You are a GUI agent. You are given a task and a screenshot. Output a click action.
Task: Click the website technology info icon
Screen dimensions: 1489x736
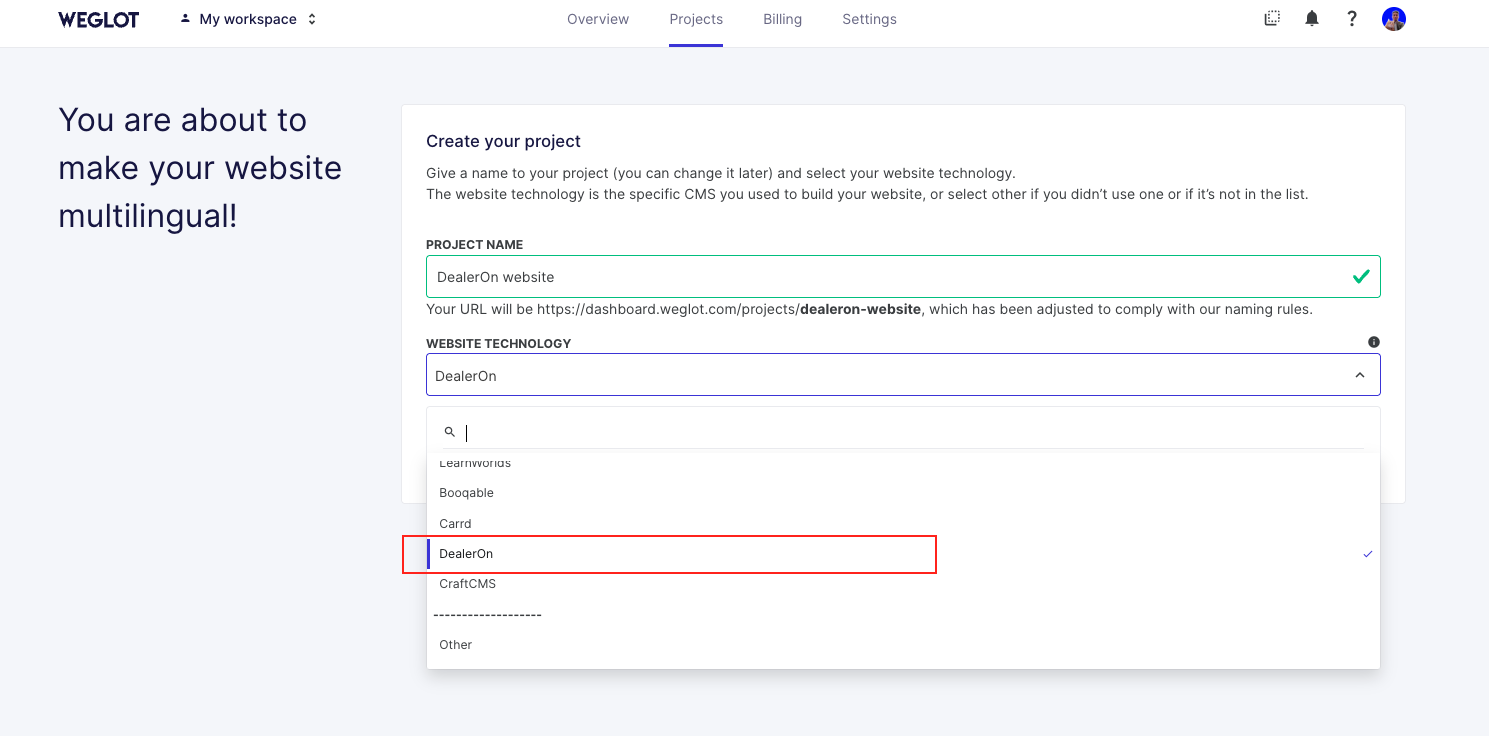point(1373,342)
